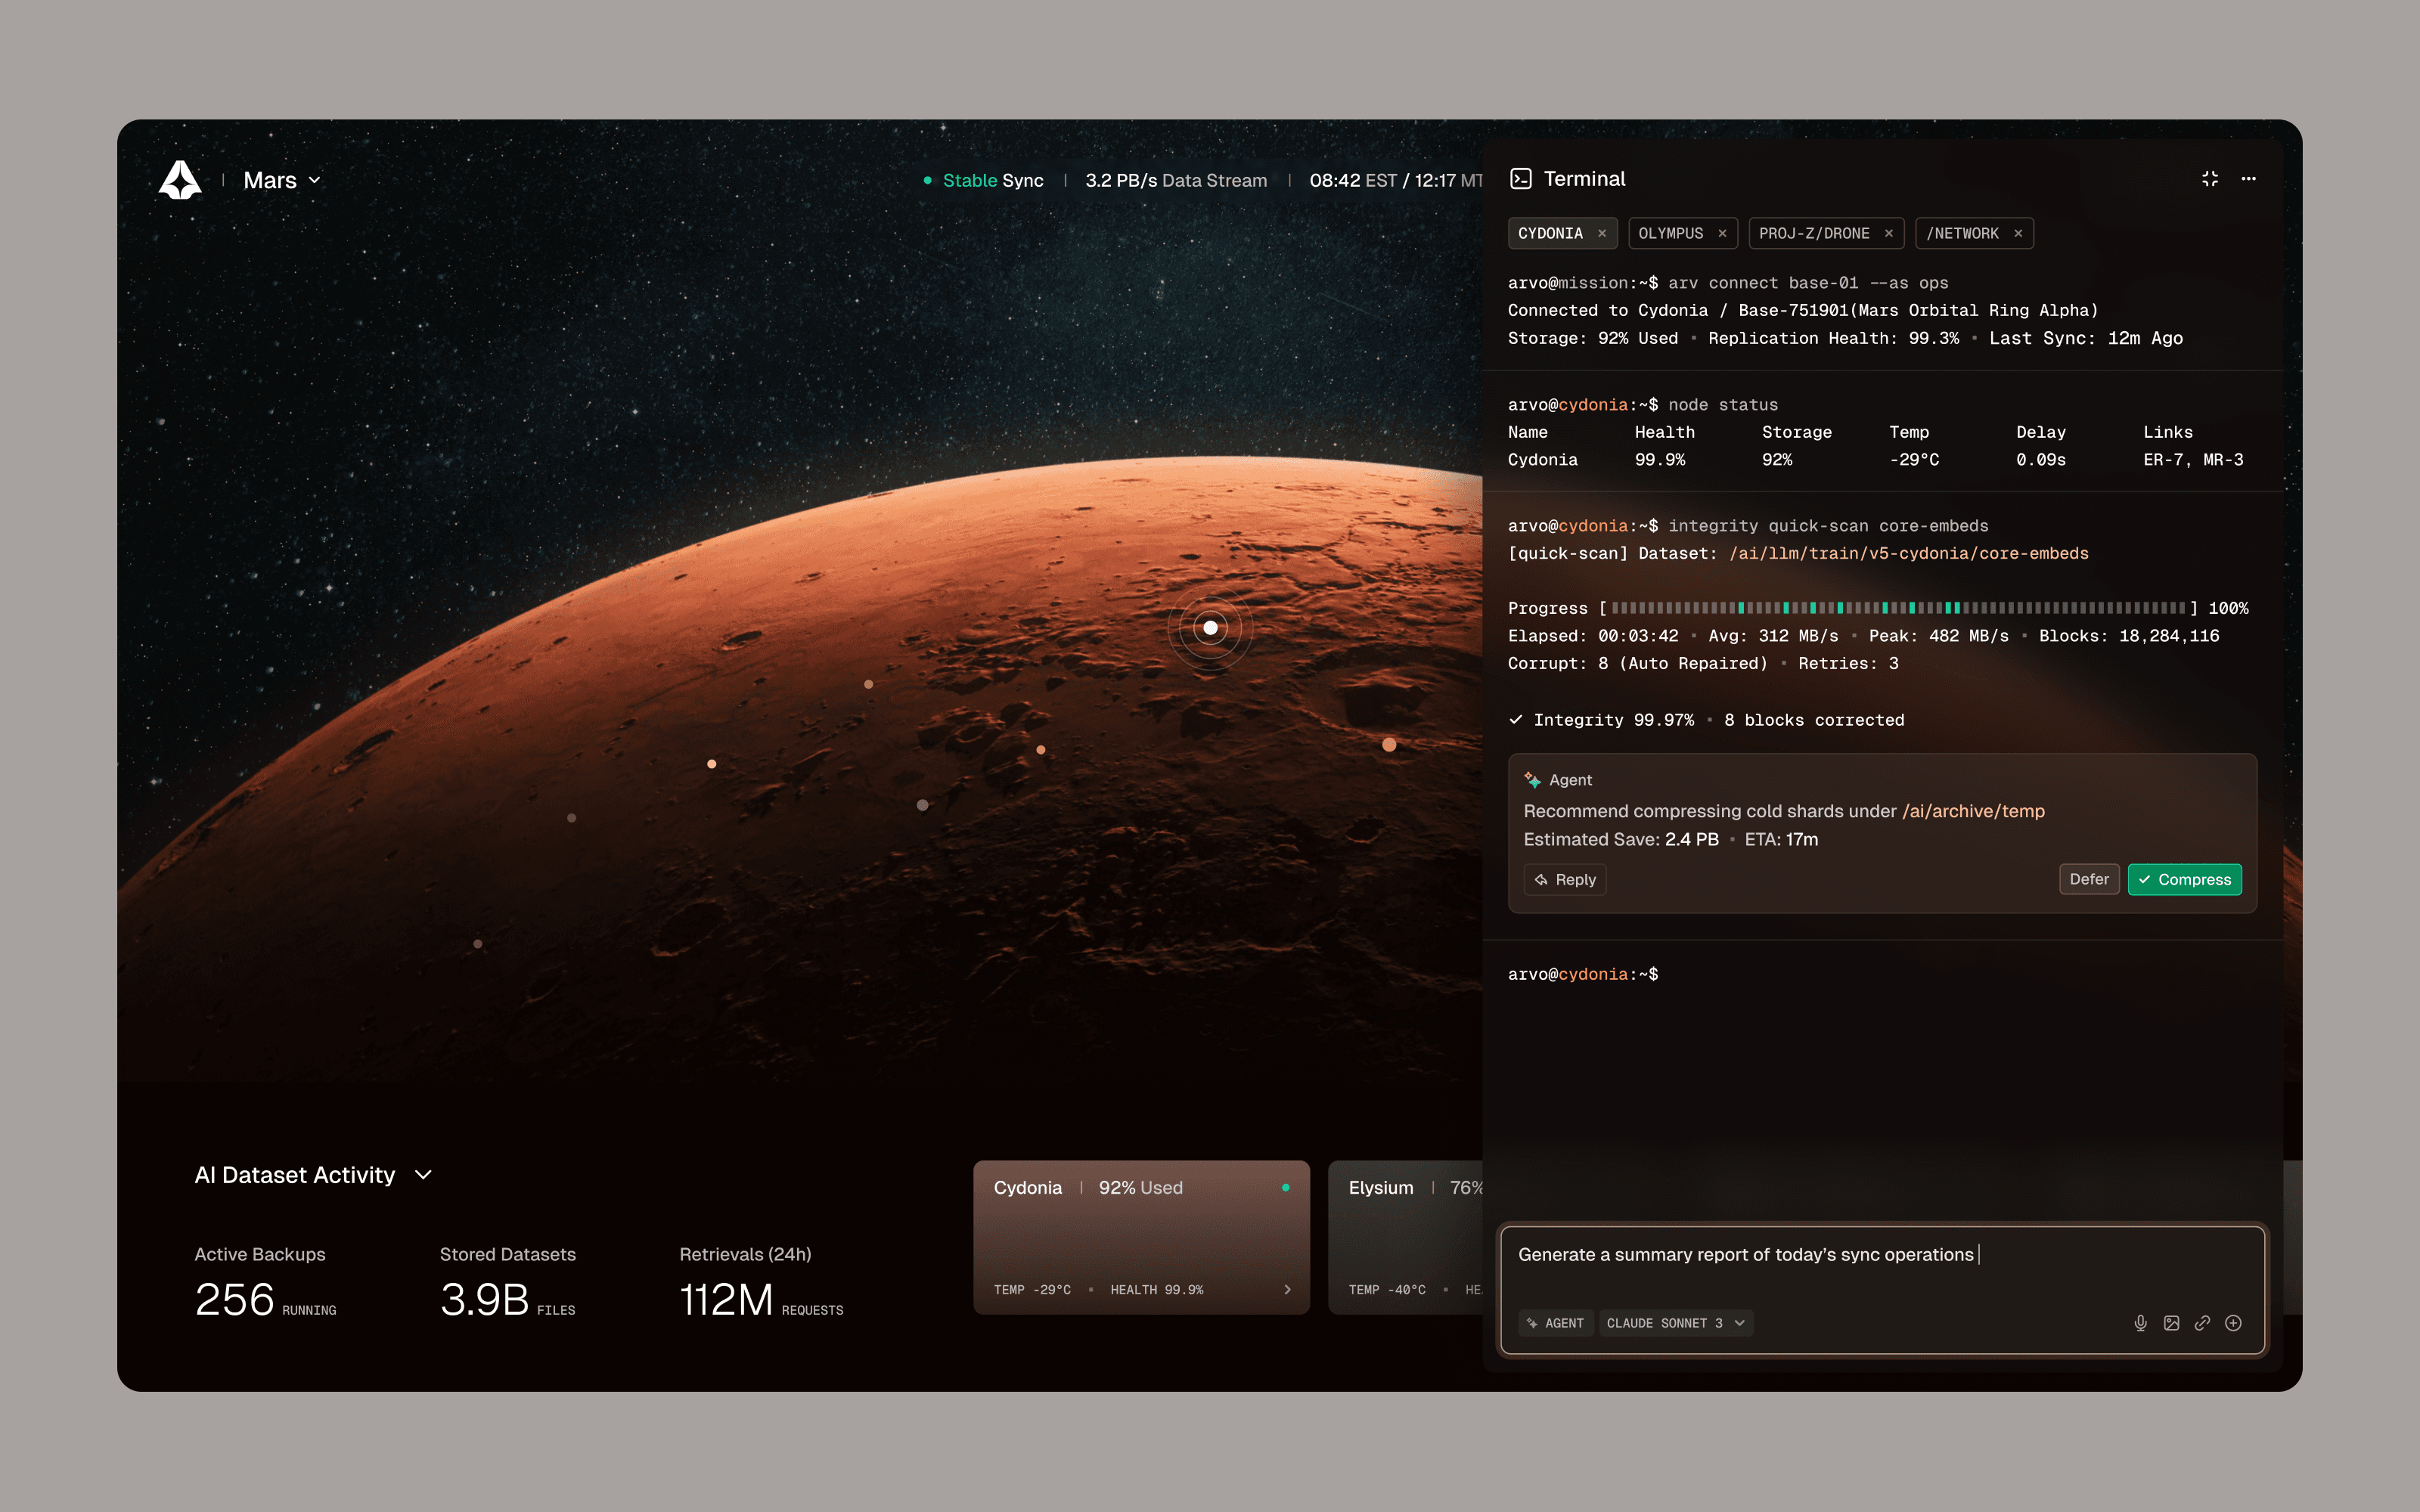Click the link attachment icon

coord(2202,1323)
